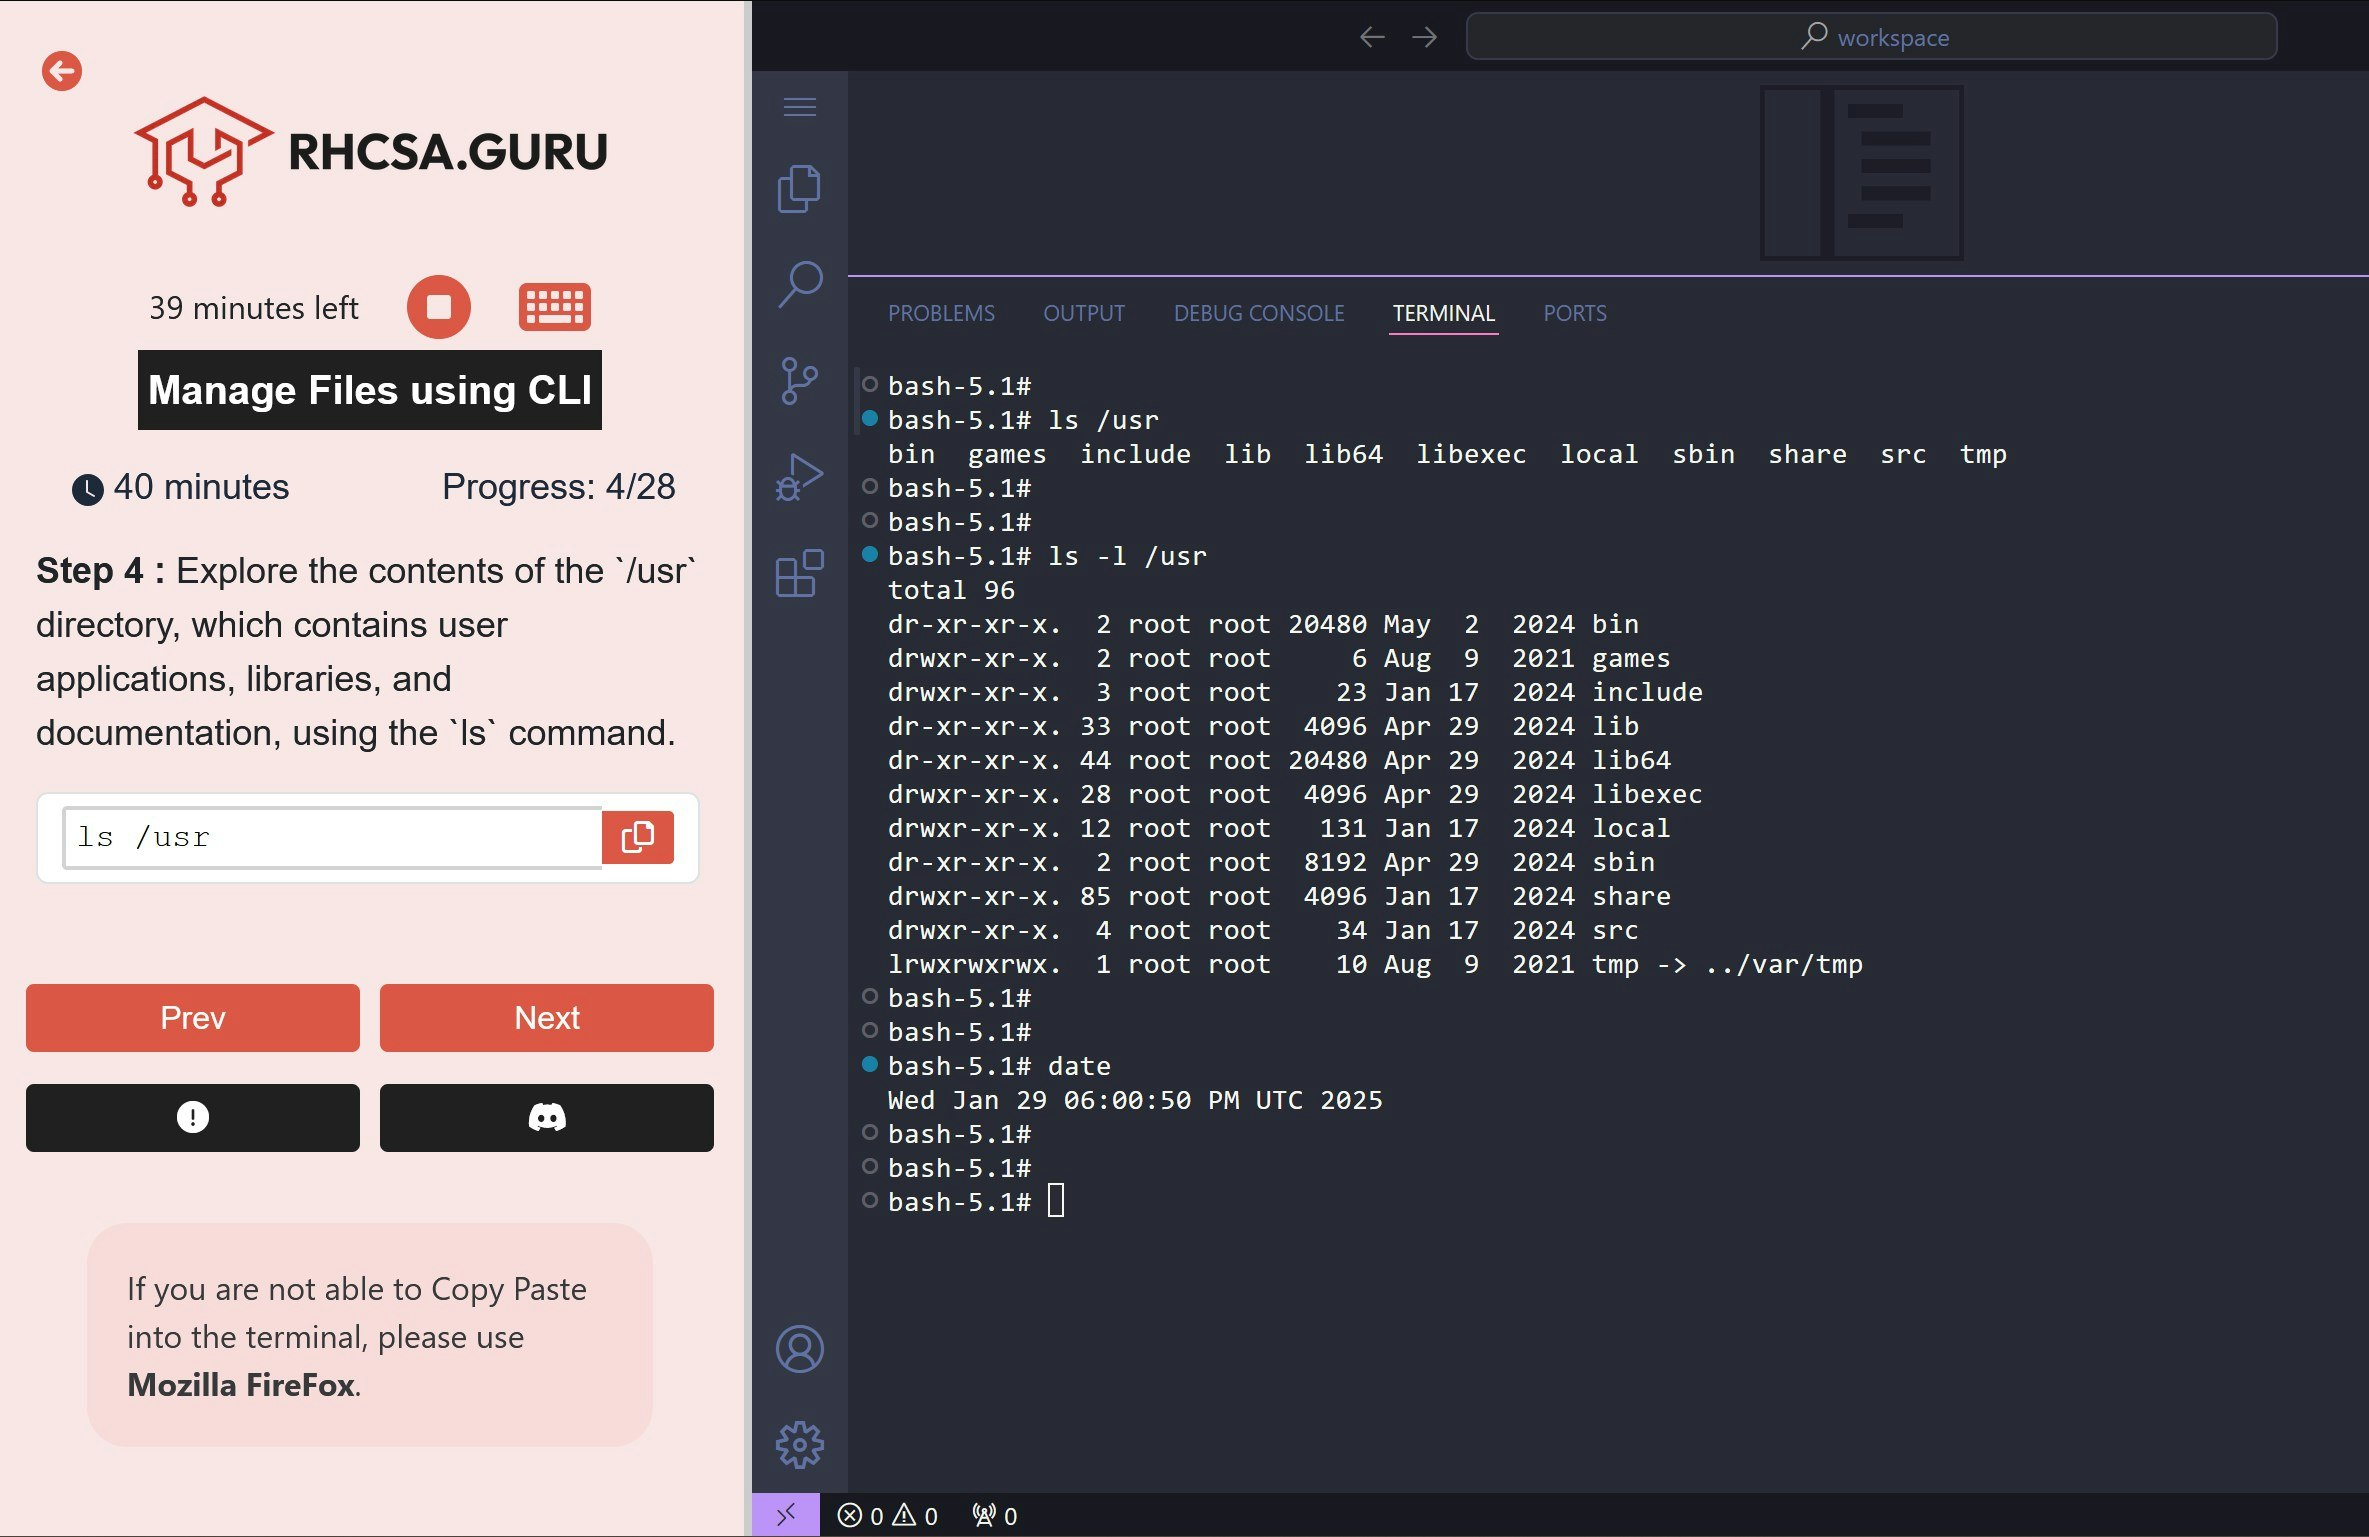Show errors and warnings count in status bar

point(888,1516)
